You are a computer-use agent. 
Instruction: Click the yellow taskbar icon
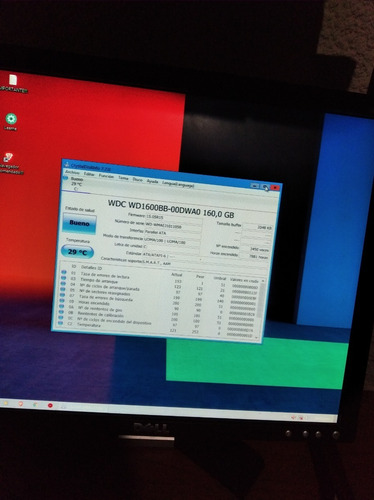(6, 403)
